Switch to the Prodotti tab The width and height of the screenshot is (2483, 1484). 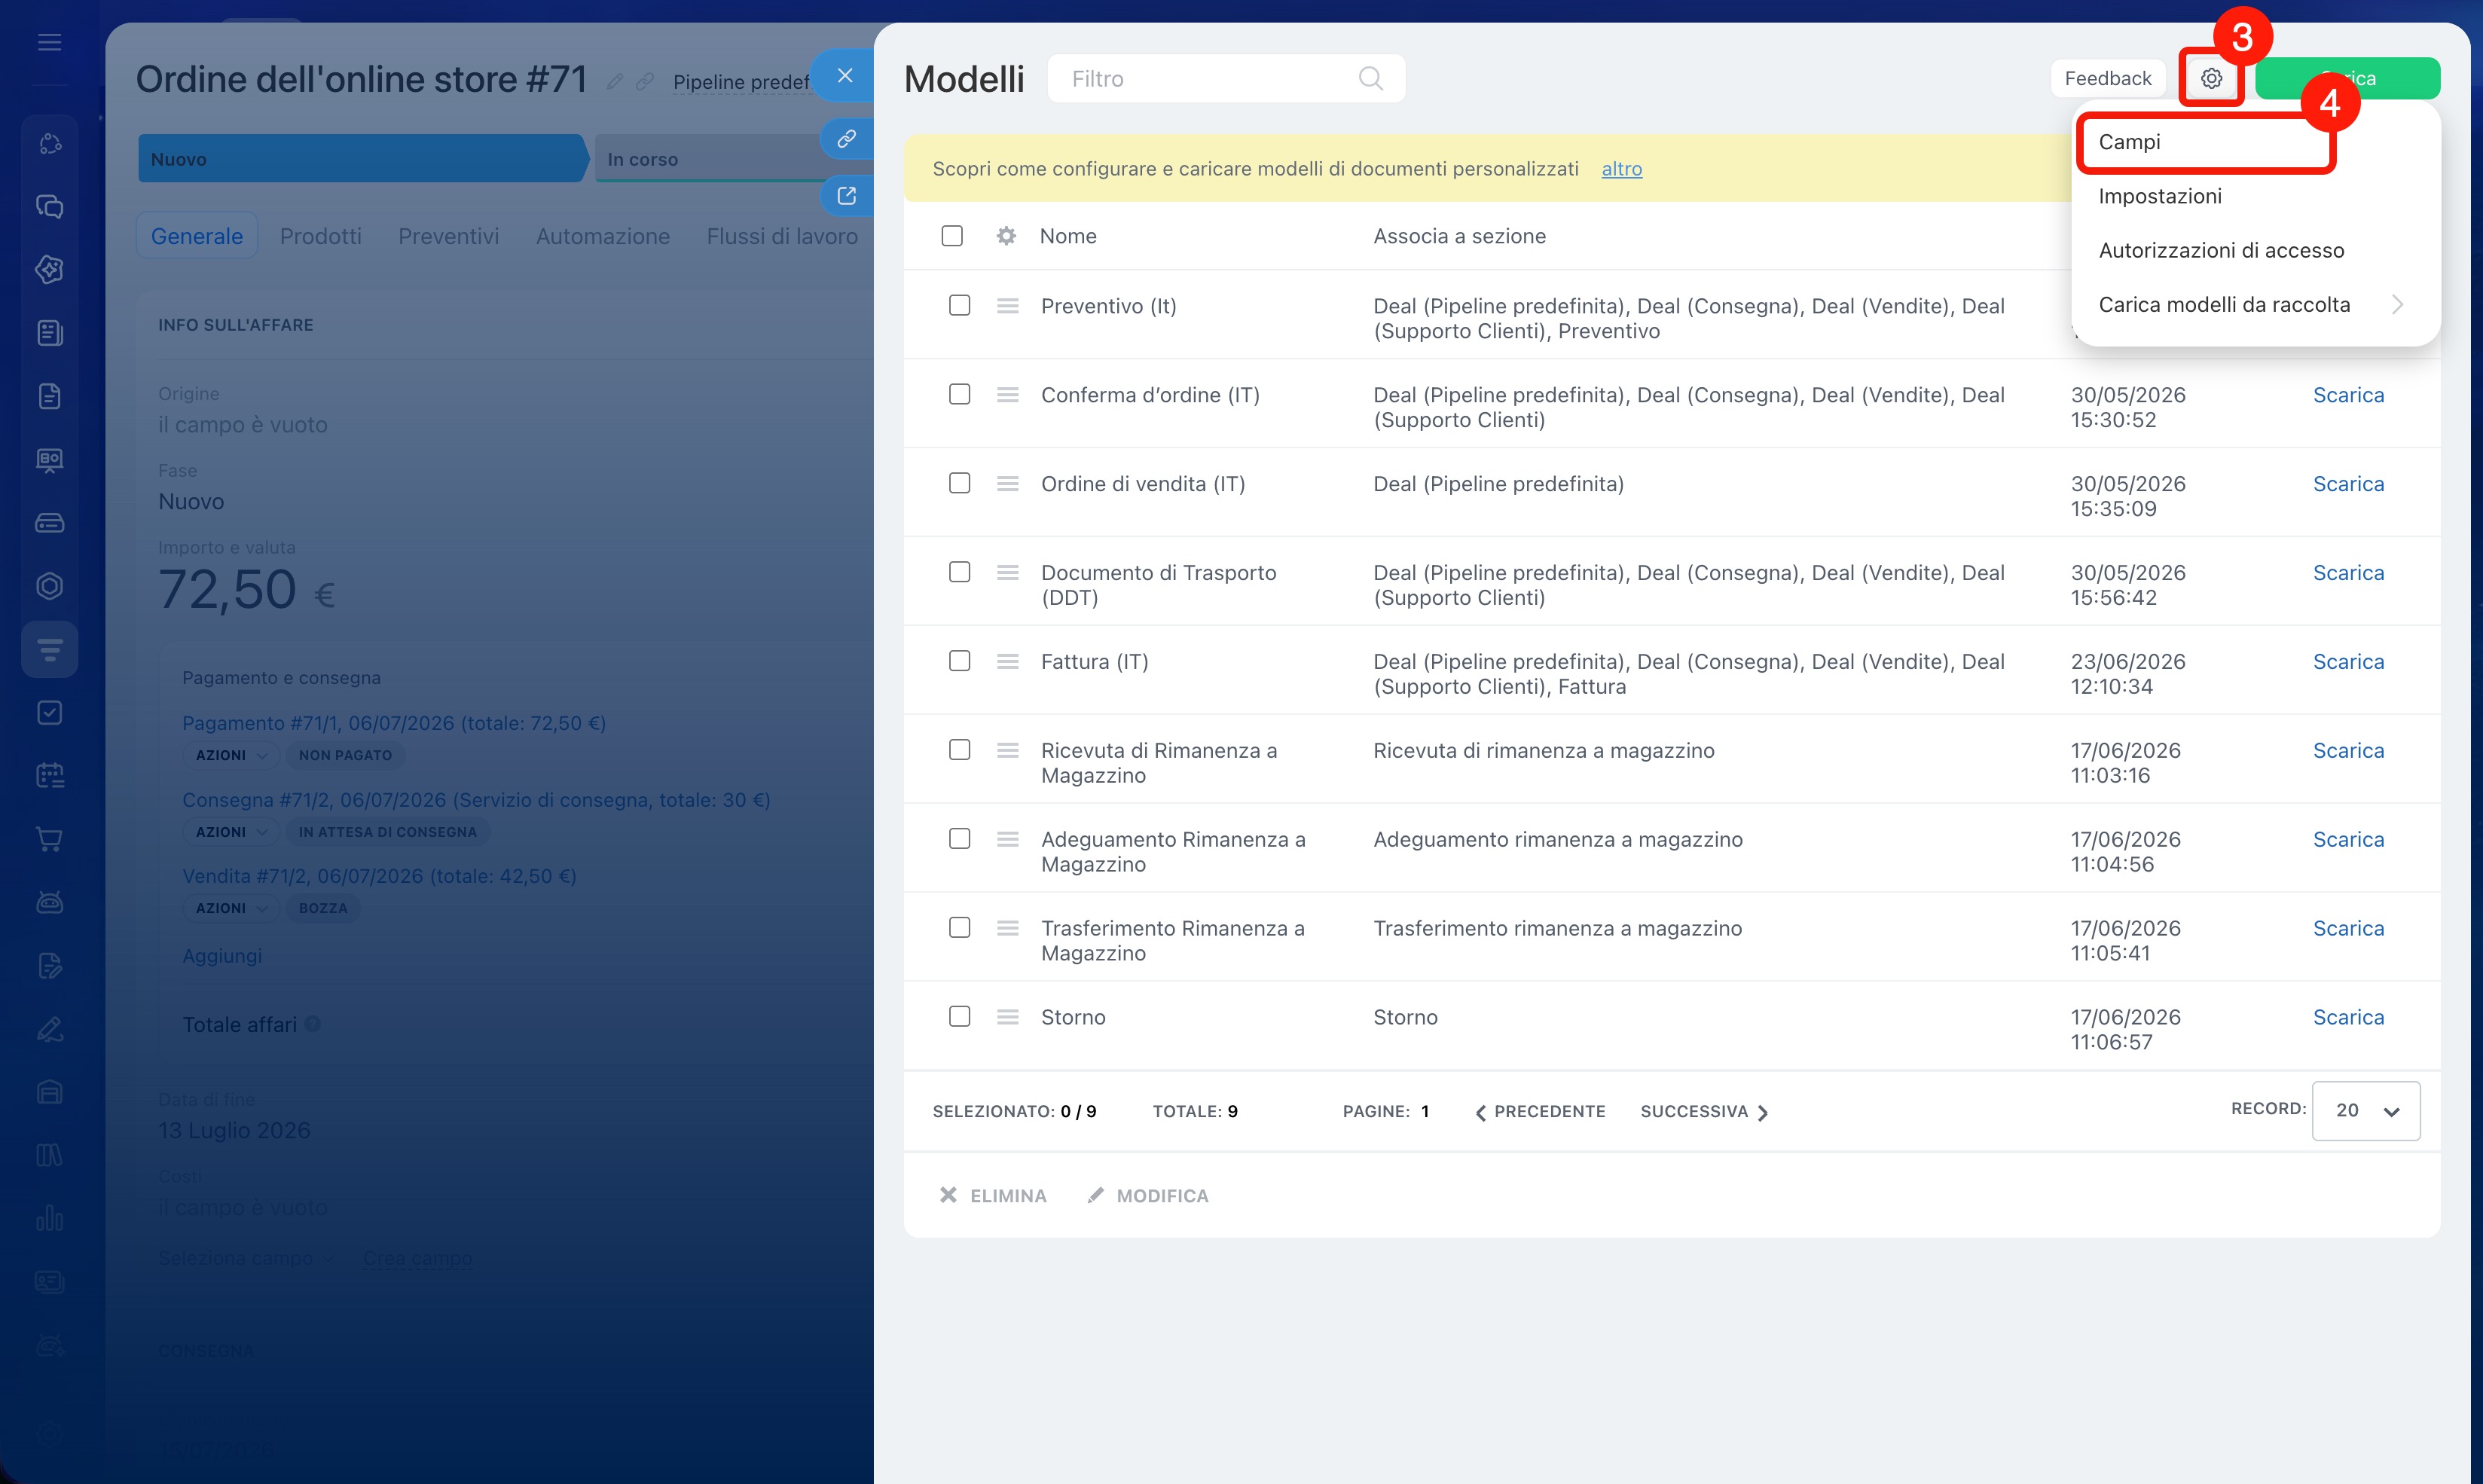coord(321,236)
